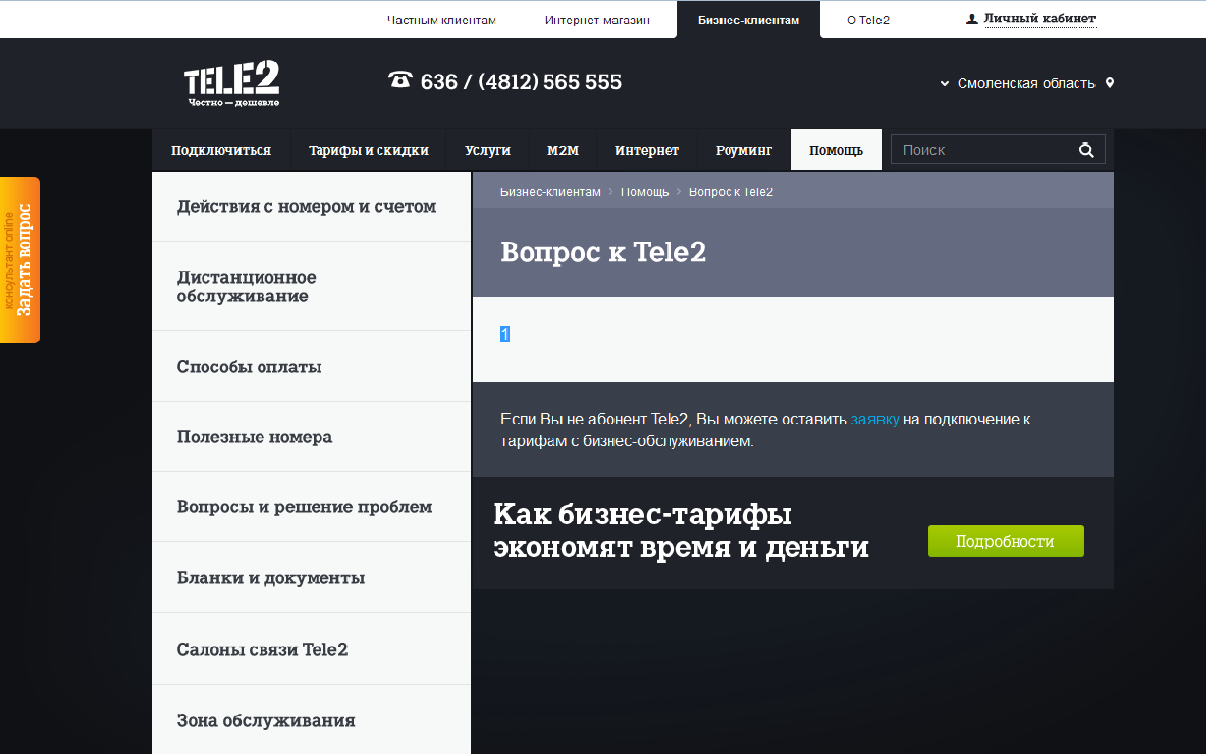Open Зона обслуживания section
This screenshot has height=754, width=1206.
(x=311, y=720)
